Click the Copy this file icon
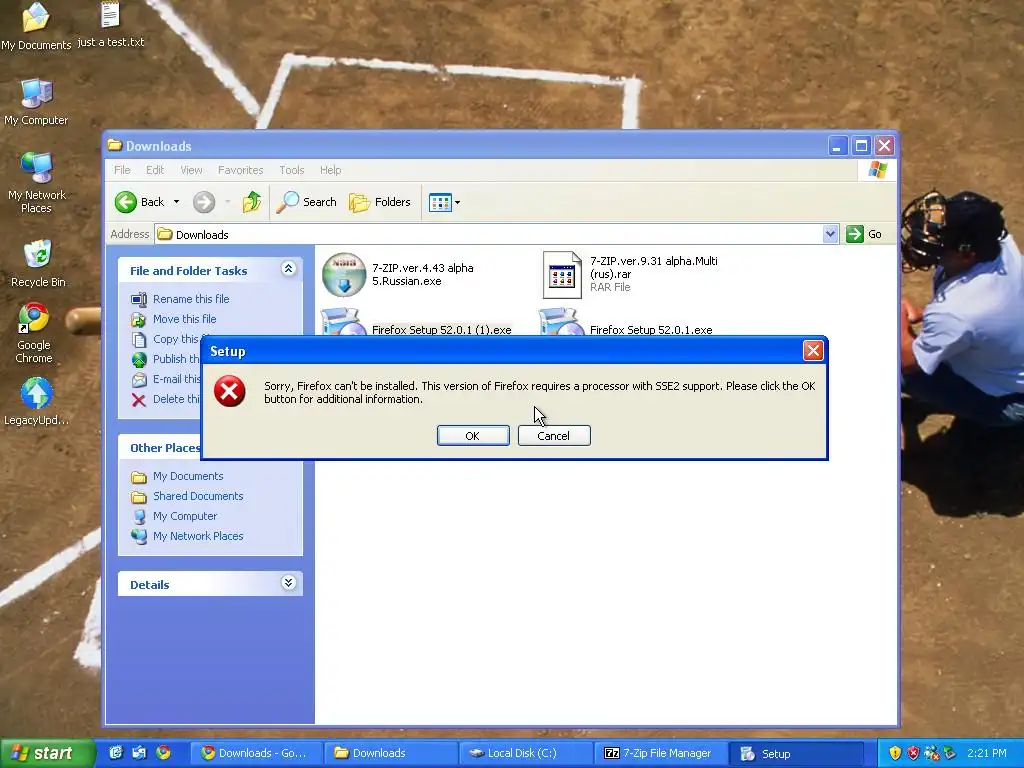Viewport: 1024px width, 768px height. (x=138, y=340)
